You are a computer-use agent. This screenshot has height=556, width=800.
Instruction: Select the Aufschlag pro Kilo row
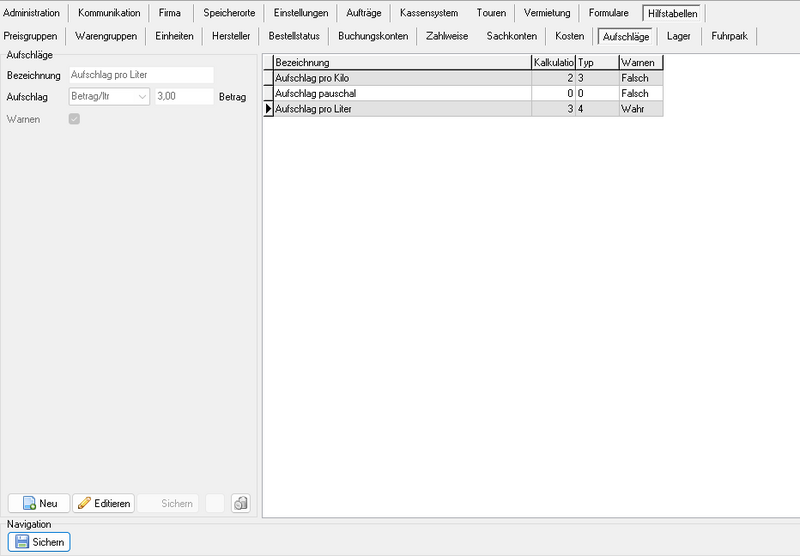pyautogui.click(x=400, y=77)
